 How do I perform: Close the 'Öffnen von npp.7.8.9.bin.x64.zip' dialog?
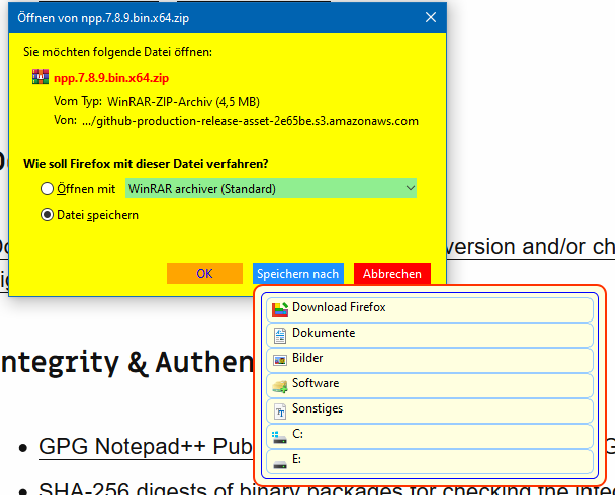(x=431, y=17)
